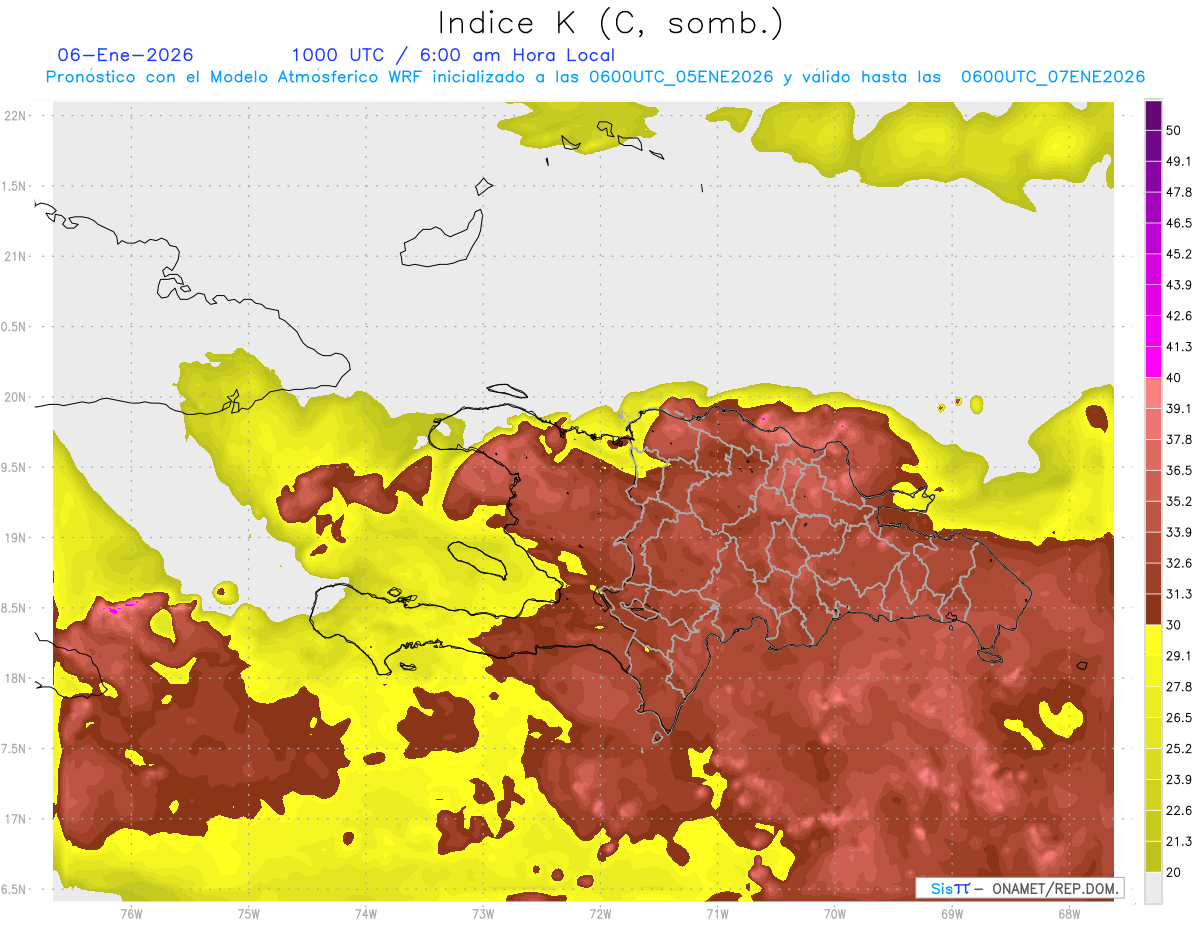The width and height of the screenshot is (1200, 927).
Task: Click the "74W" longitude label
Action: pyautogui.click(x=366, y=914)
